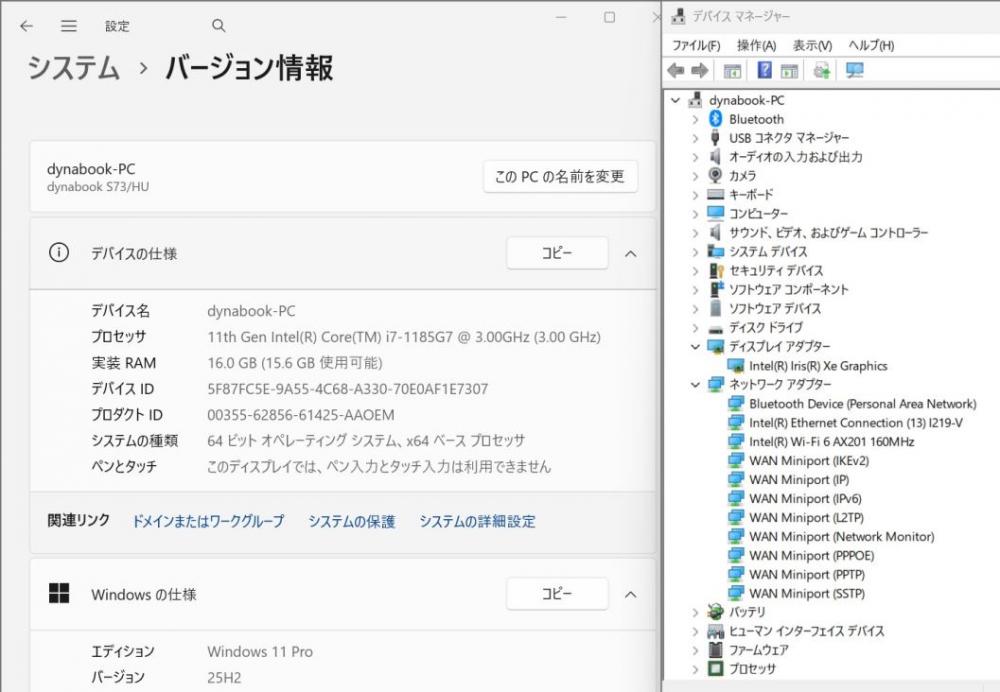
Task: Click the バッテリ battery icon
Action: 716,612
